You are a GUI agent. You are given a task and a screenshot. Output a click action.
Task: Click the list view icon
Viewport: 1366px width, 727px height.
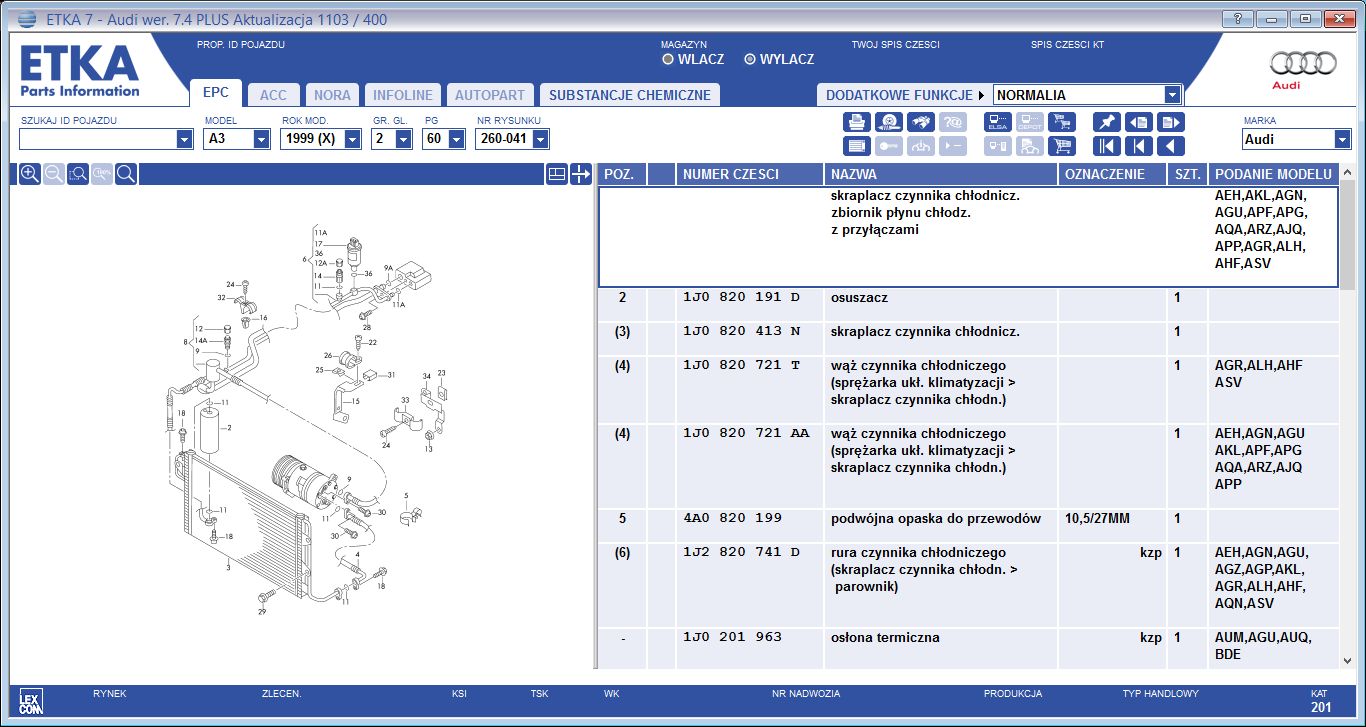click(857, 146)
